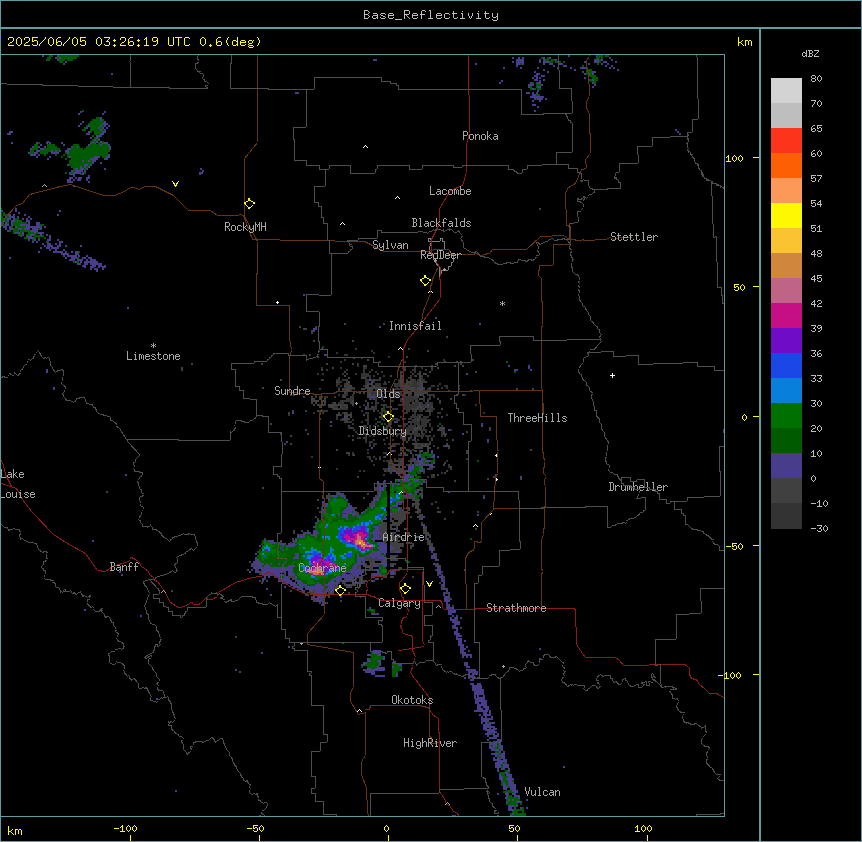Click the Calgary city label
The width and height of the screenshot is (862, 842).
399,603
